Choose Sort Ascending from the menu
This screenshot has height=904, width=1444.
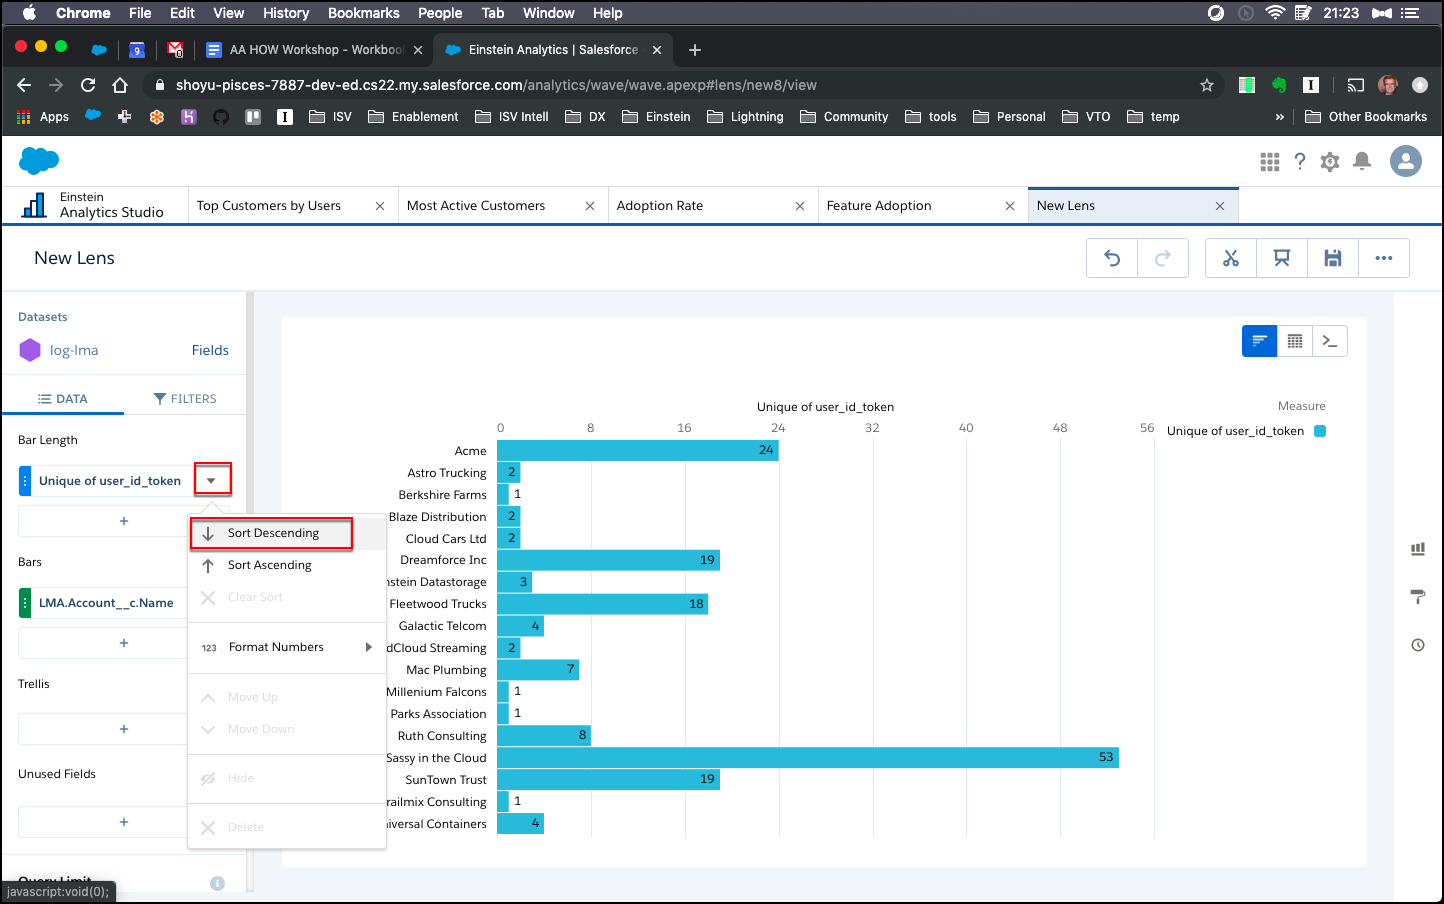287,565
